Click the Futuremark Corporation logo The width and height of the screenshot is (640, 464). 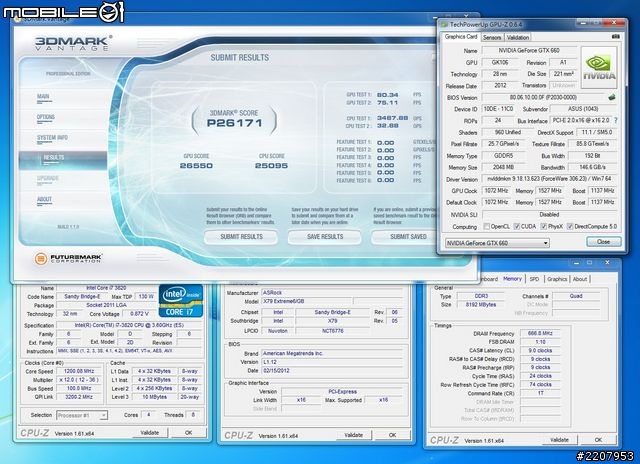(68, 258)
